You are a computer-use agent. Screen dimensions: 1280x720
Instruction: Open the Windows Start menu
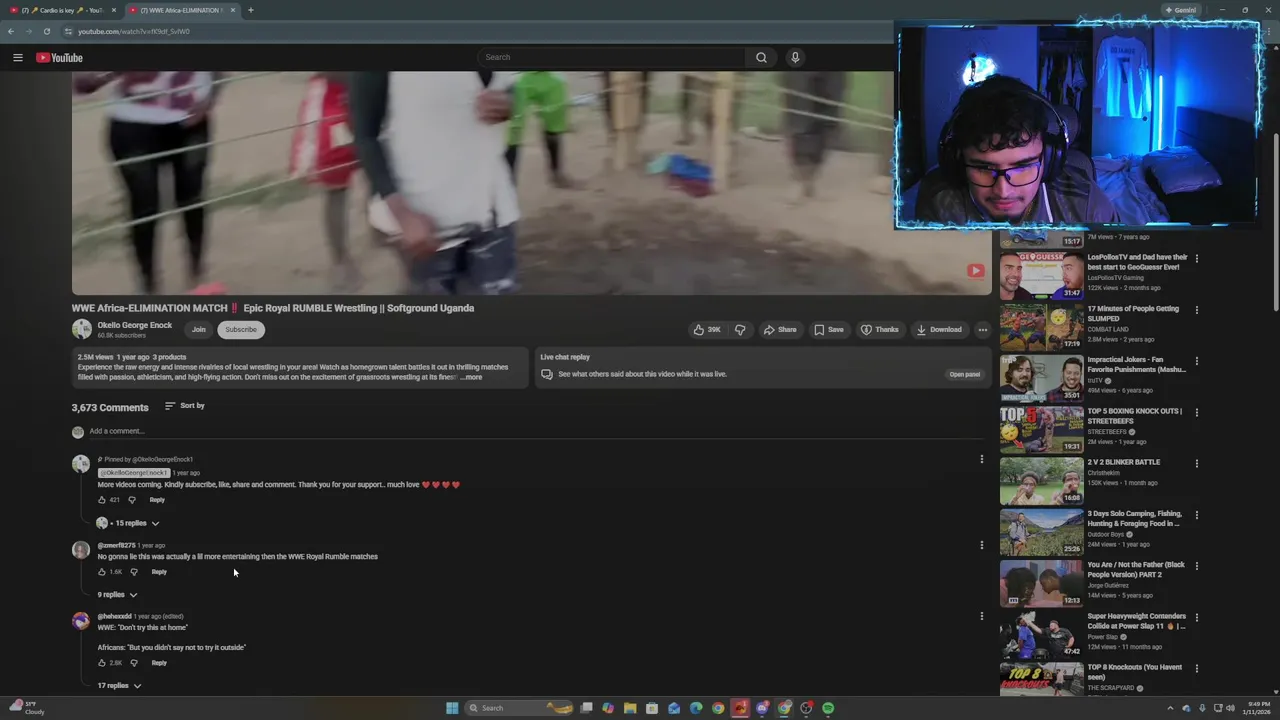tap(452, 708)
